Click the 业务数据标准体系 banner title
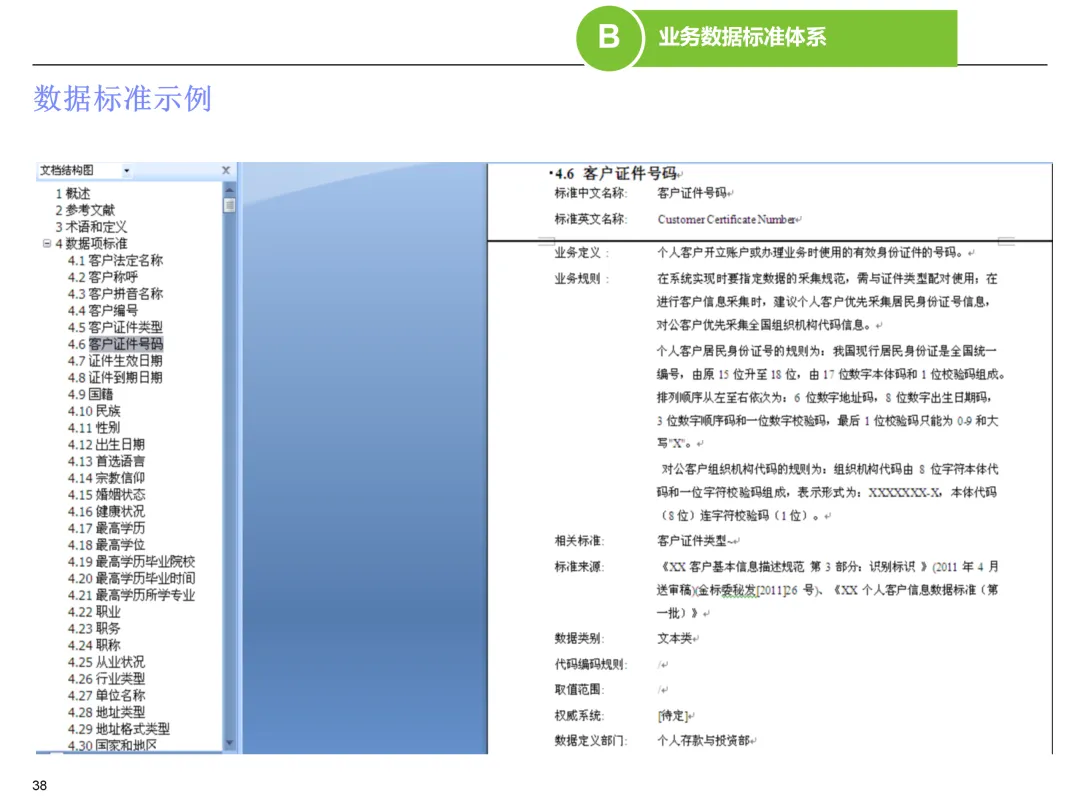 pyautogui.click(x=742, y=37)
